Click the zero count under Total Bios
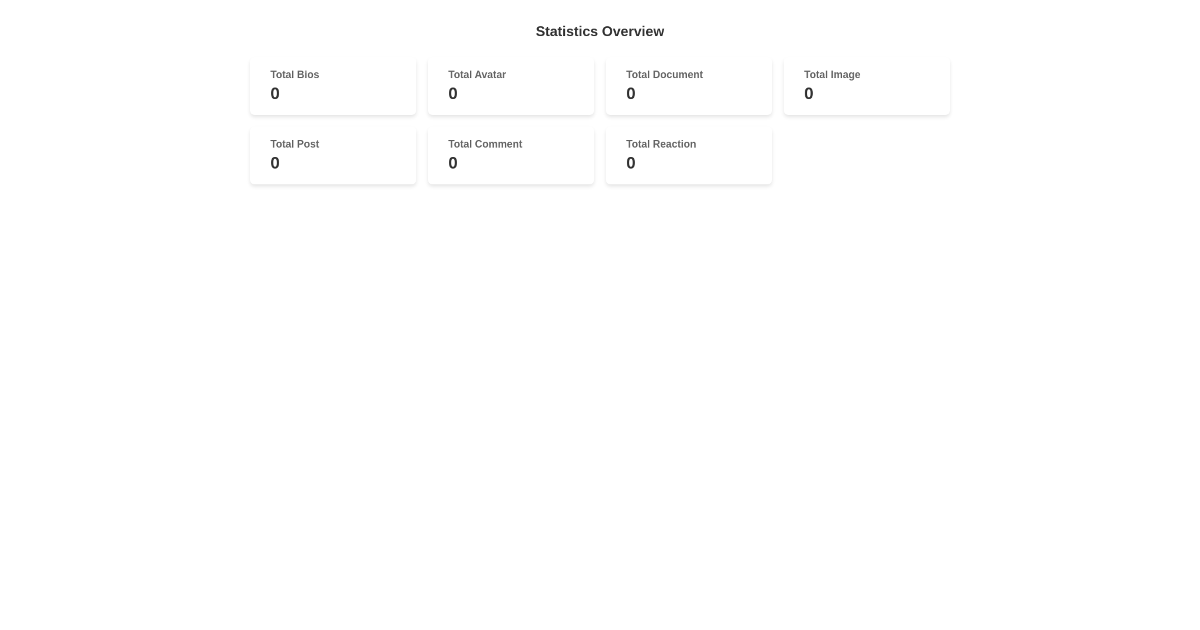 pos(275,93)
